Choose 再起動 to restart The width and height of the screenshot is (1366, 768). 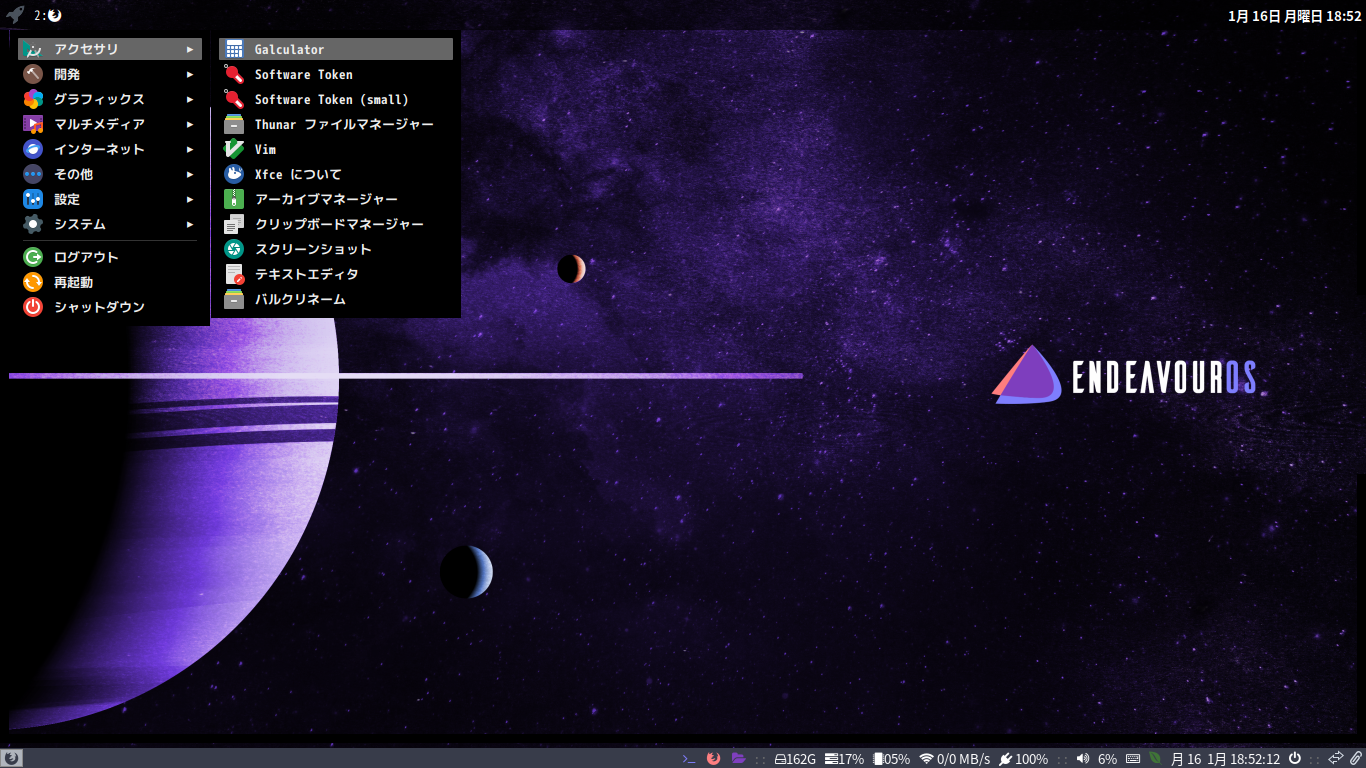pyautogui.click(x=110, y=282)
